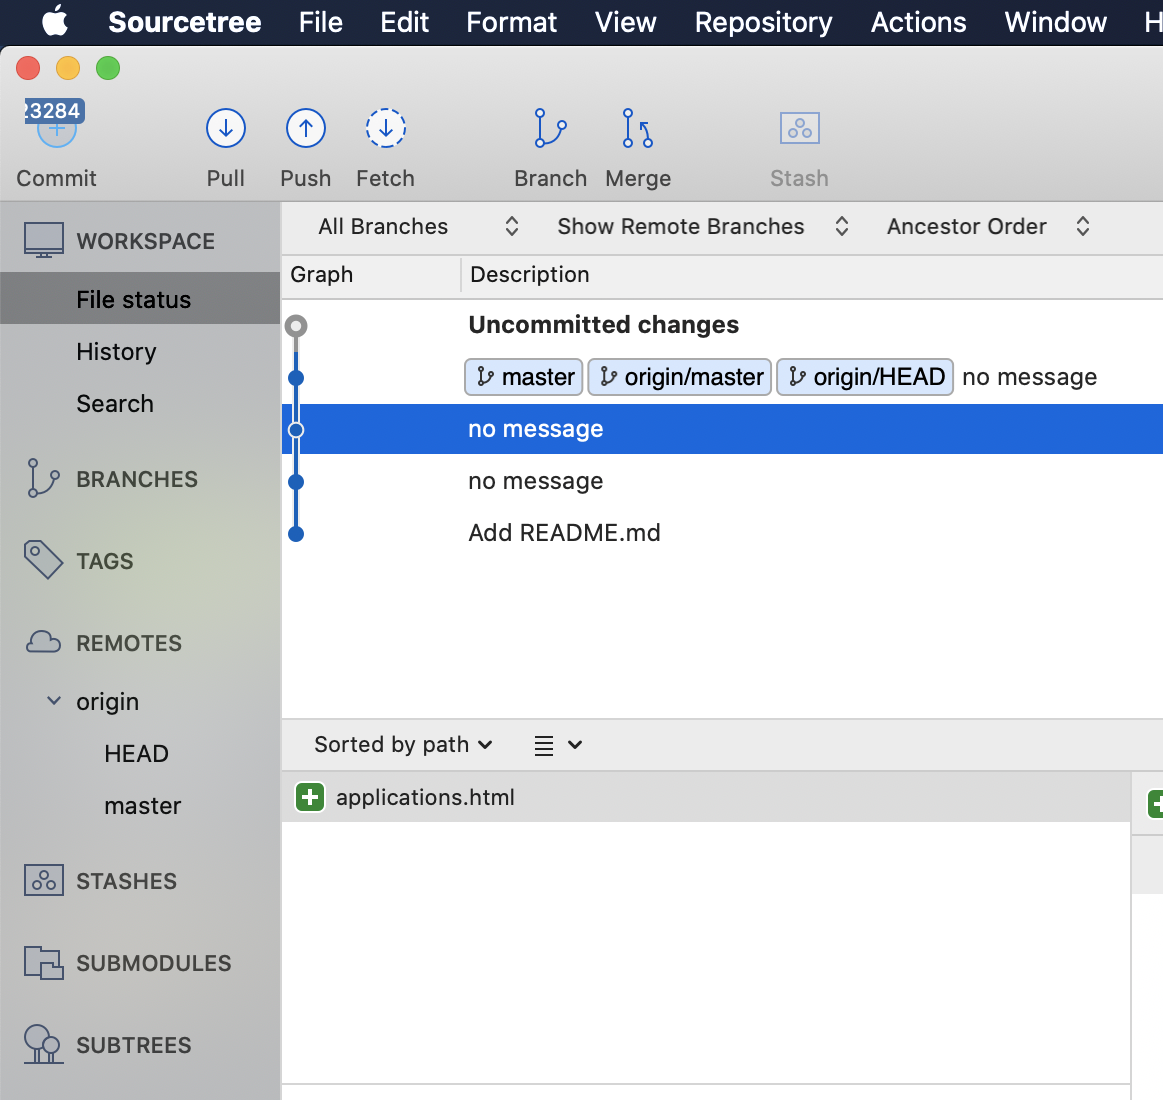Screen dimensions: 1163x1100
Task: Select the BRANCHES section header
Action: tap(137, 479)
